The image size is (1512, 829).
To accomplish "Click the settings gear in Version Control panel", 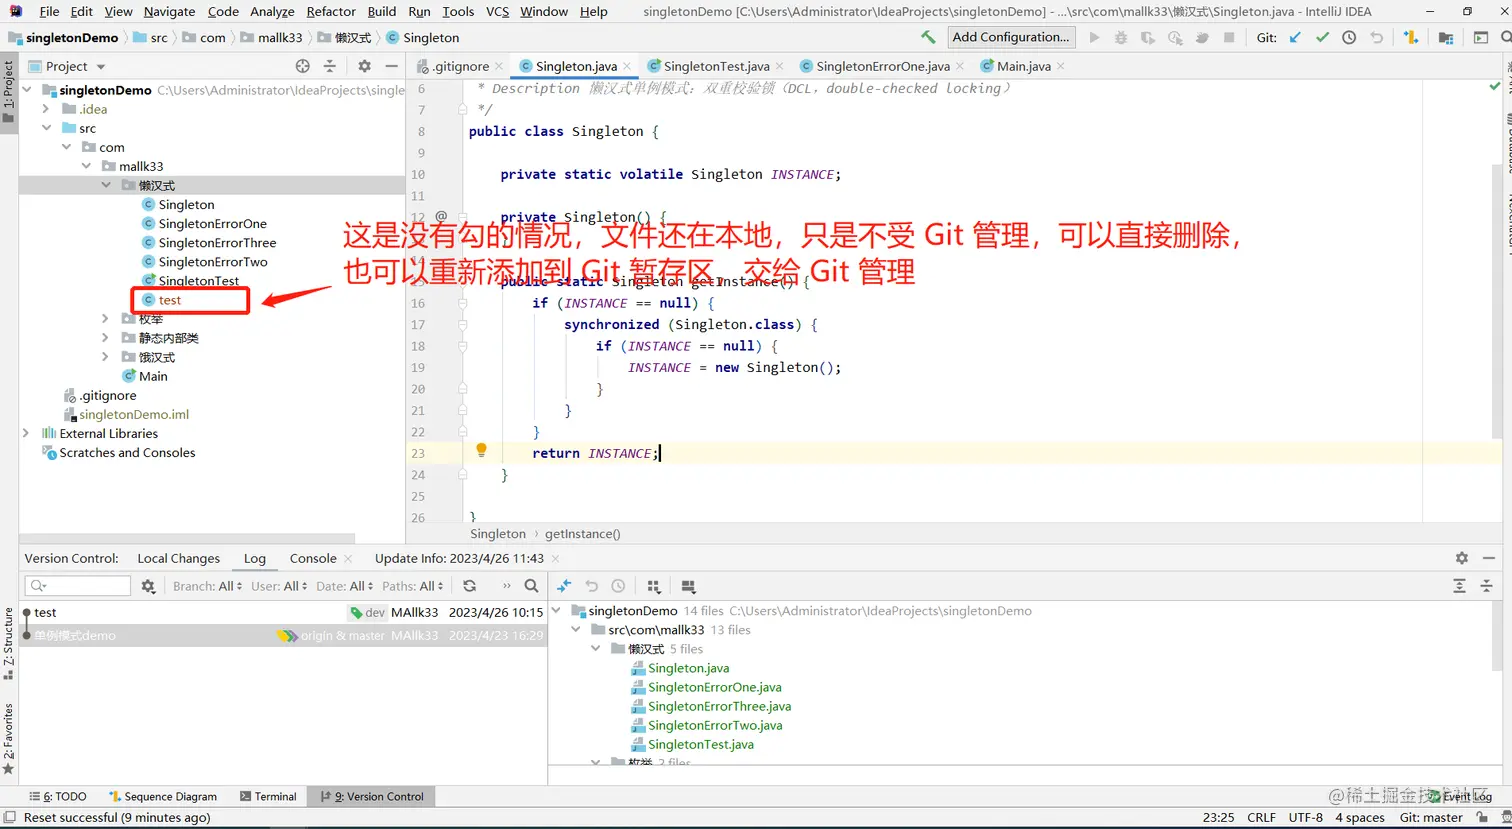I will point(1461,558).
